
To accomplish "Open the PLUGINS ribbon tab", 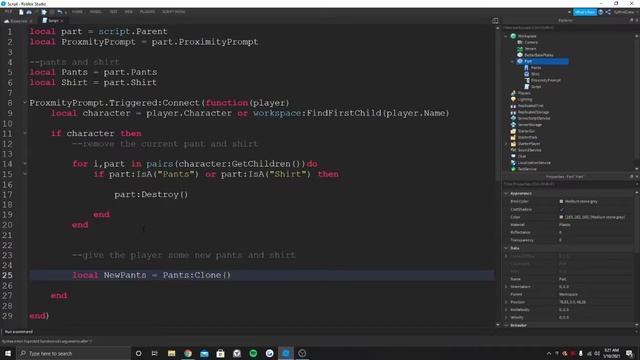I will [x=147, y=12].
